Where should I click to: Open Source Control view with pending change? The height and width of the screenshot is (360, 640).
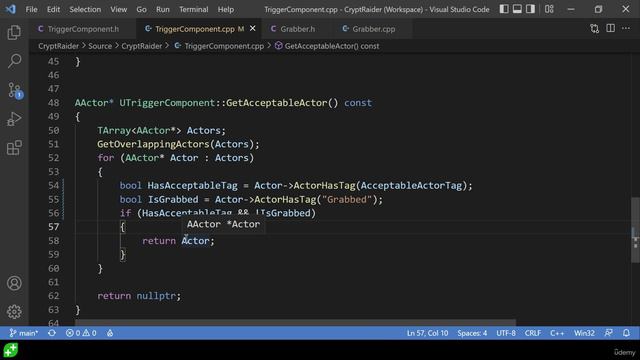(15, 90)
